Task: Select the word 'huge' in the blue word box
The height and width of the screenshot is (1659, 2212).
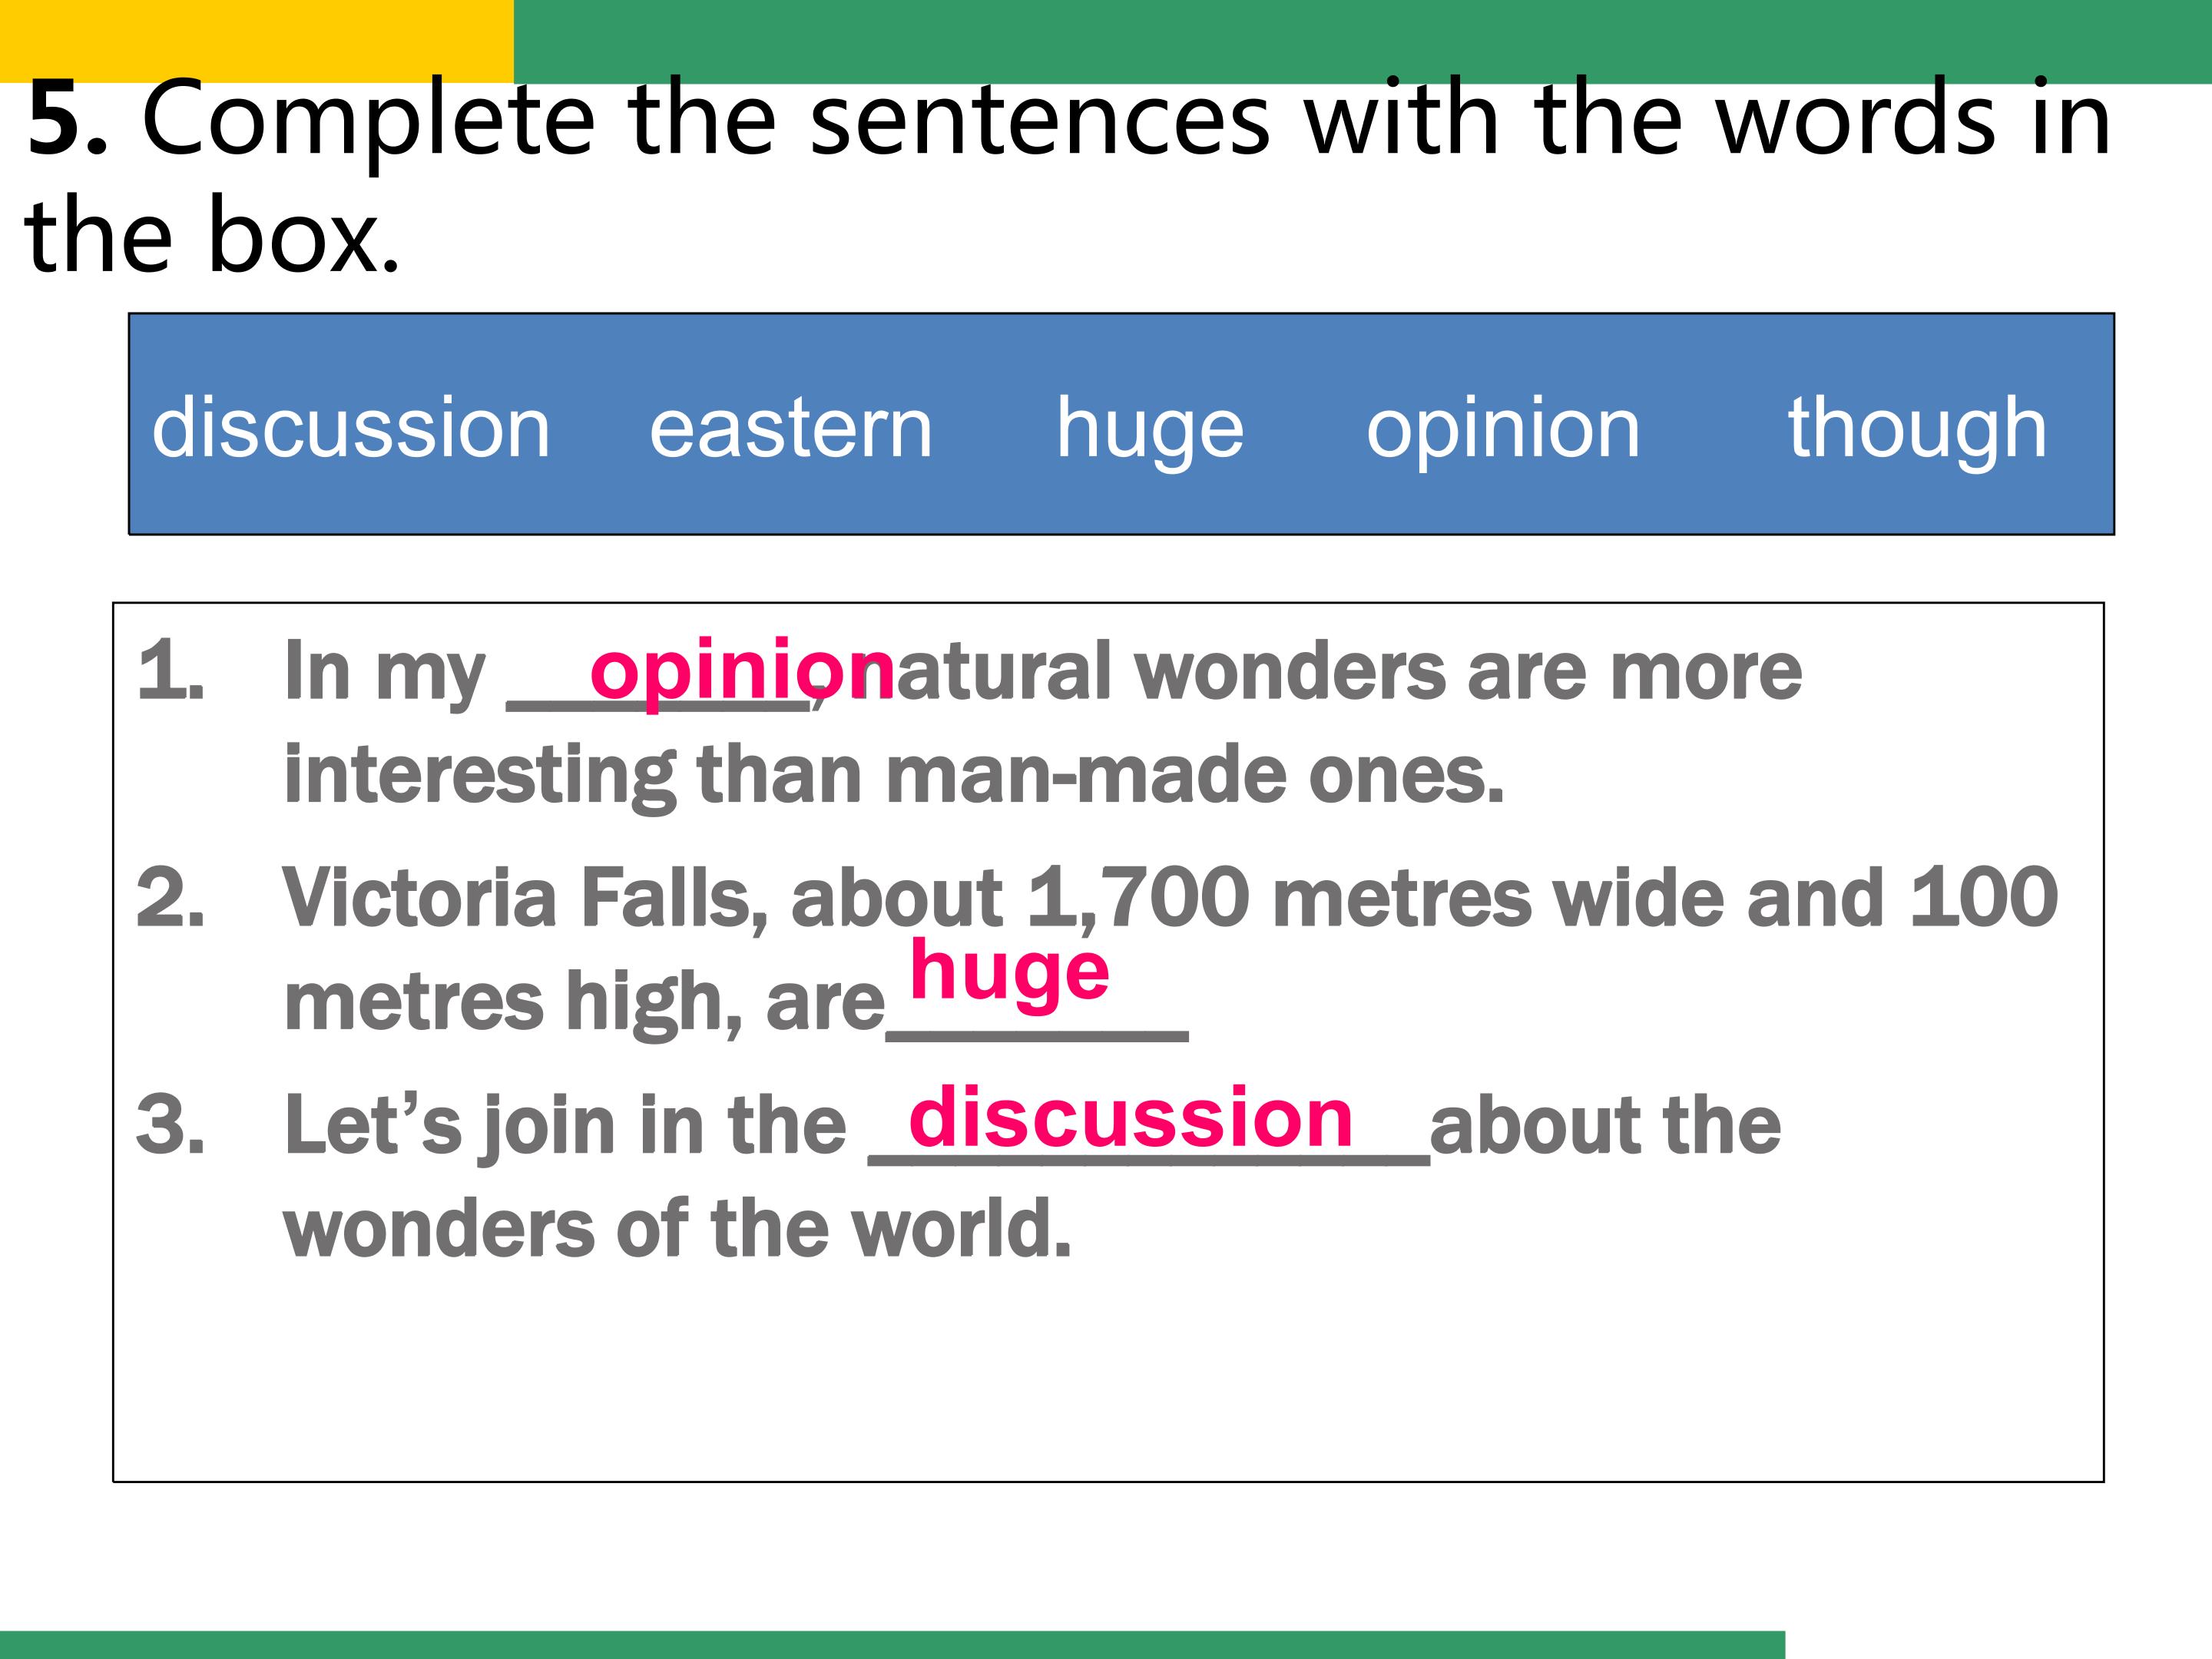Action: [1150, 429]
